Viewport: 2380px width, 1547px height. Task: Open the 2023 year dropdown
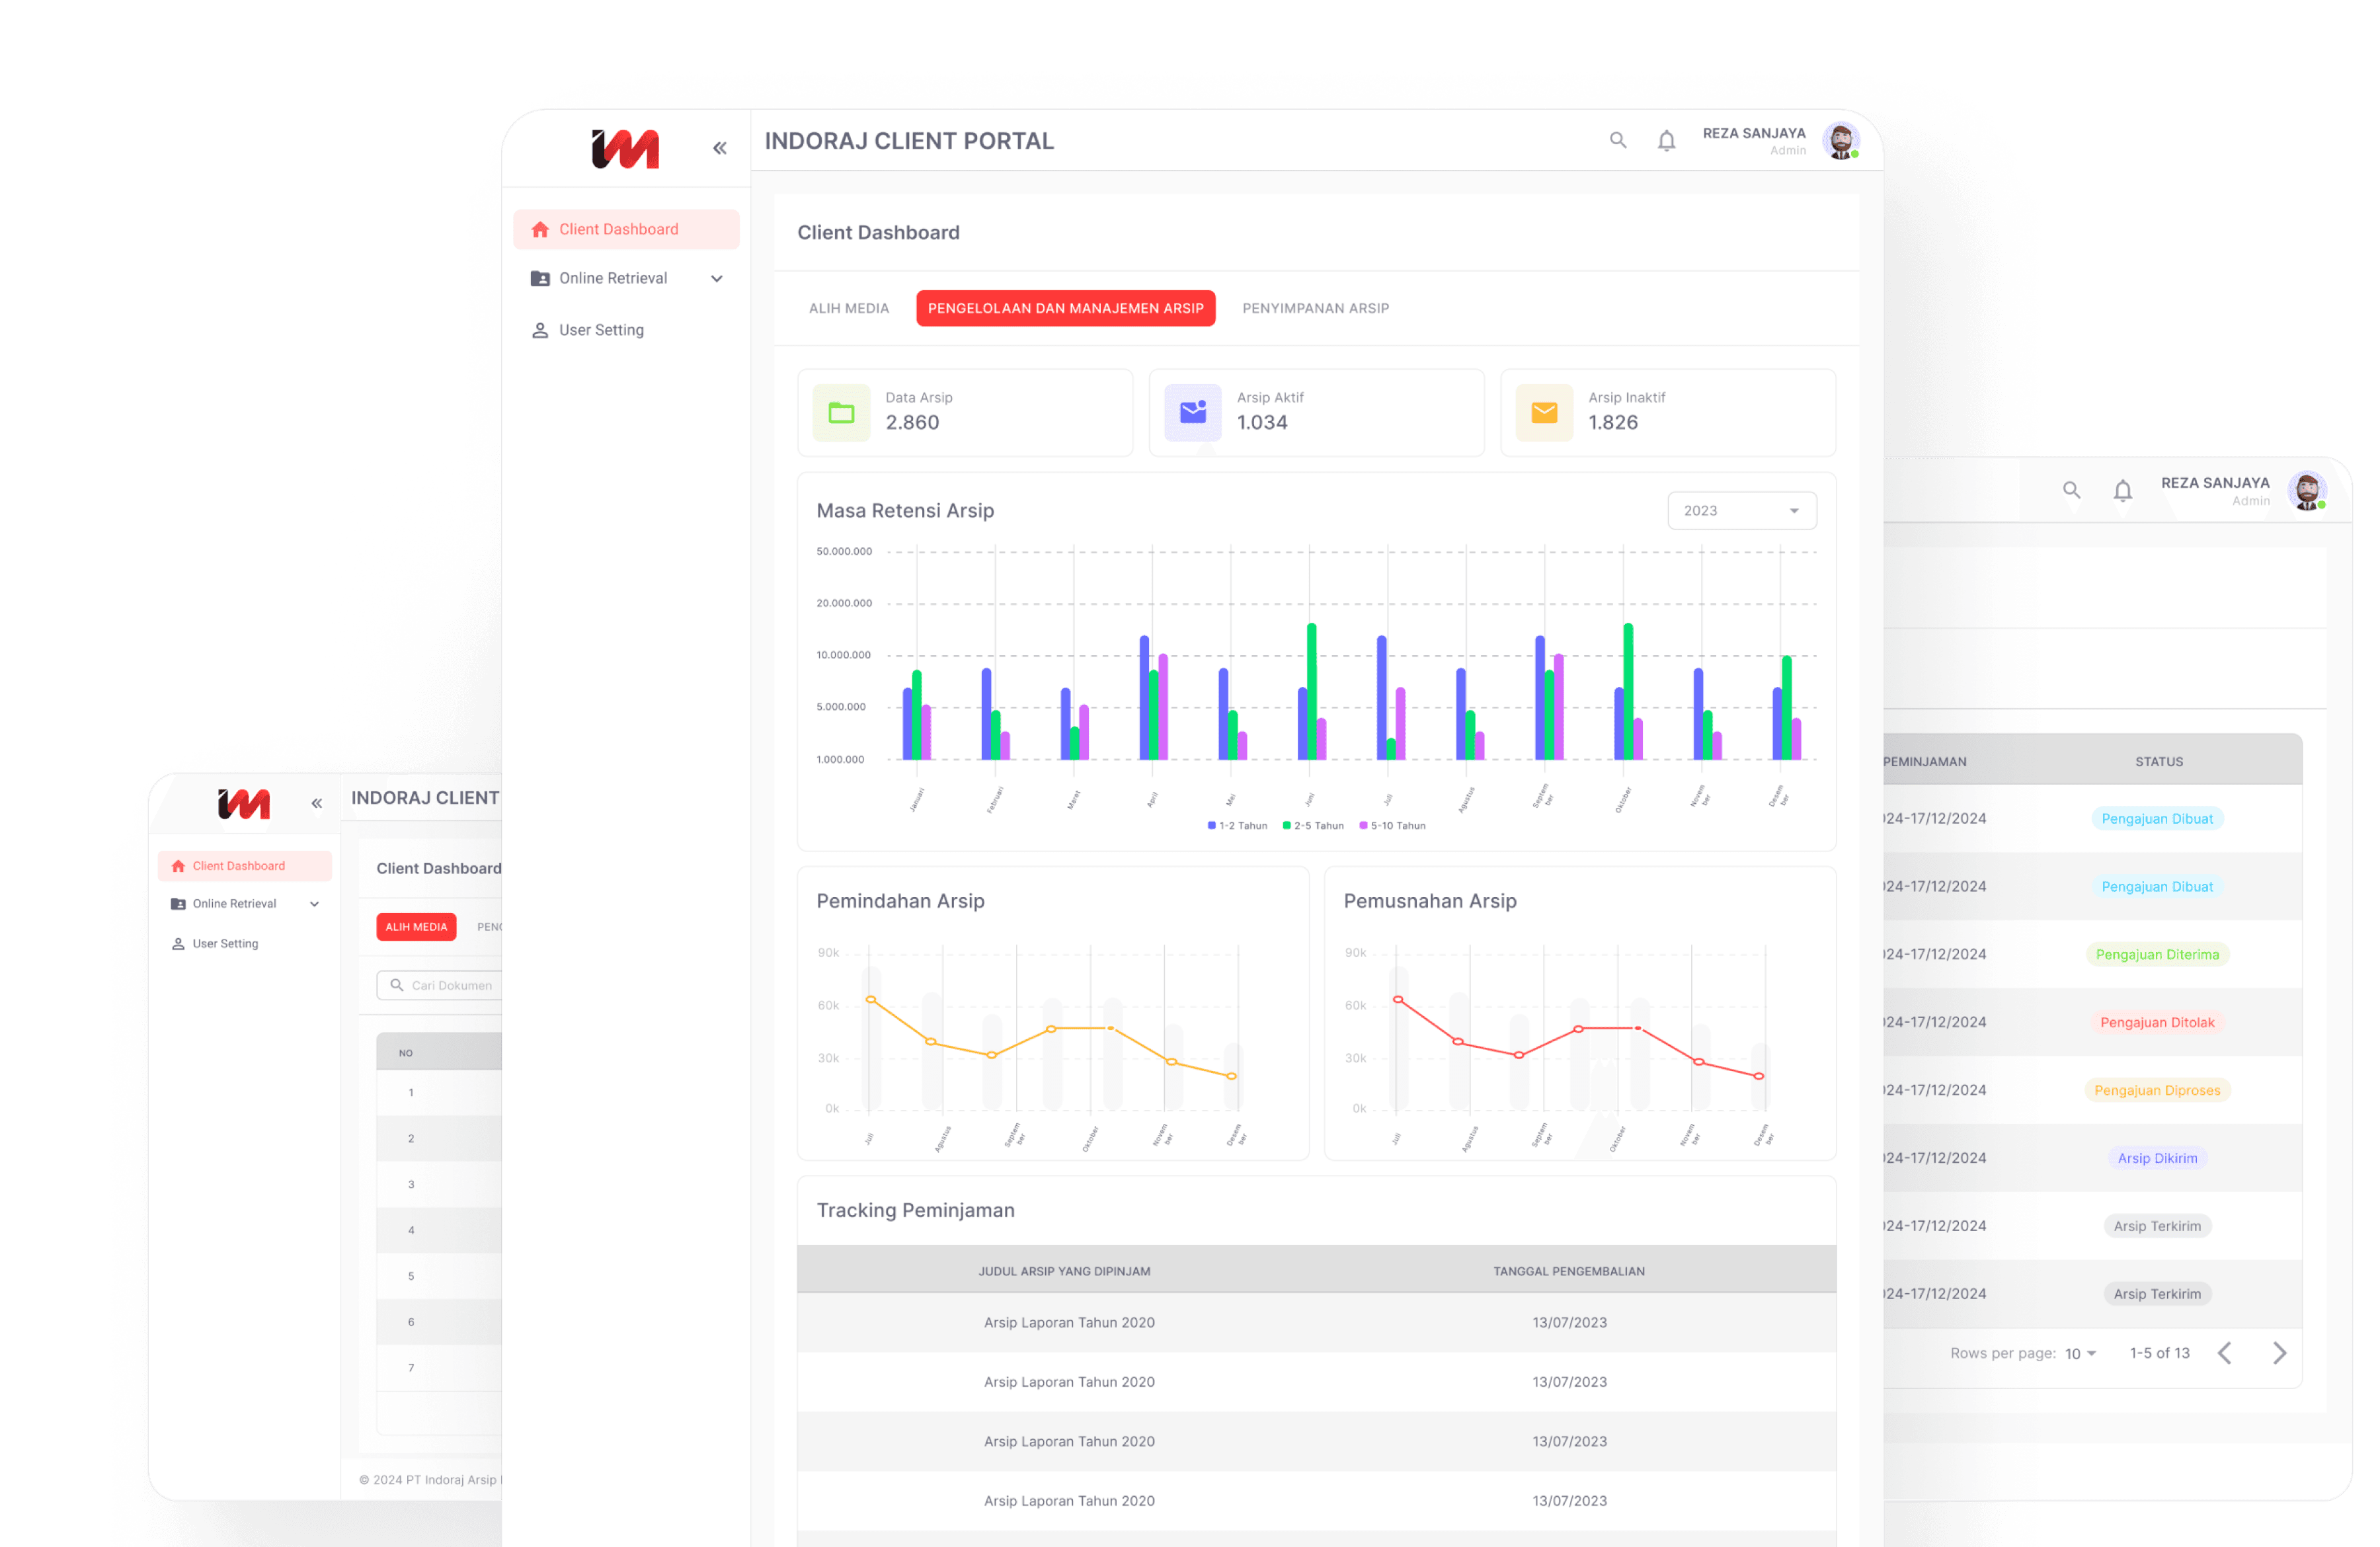coord(1741,511)
